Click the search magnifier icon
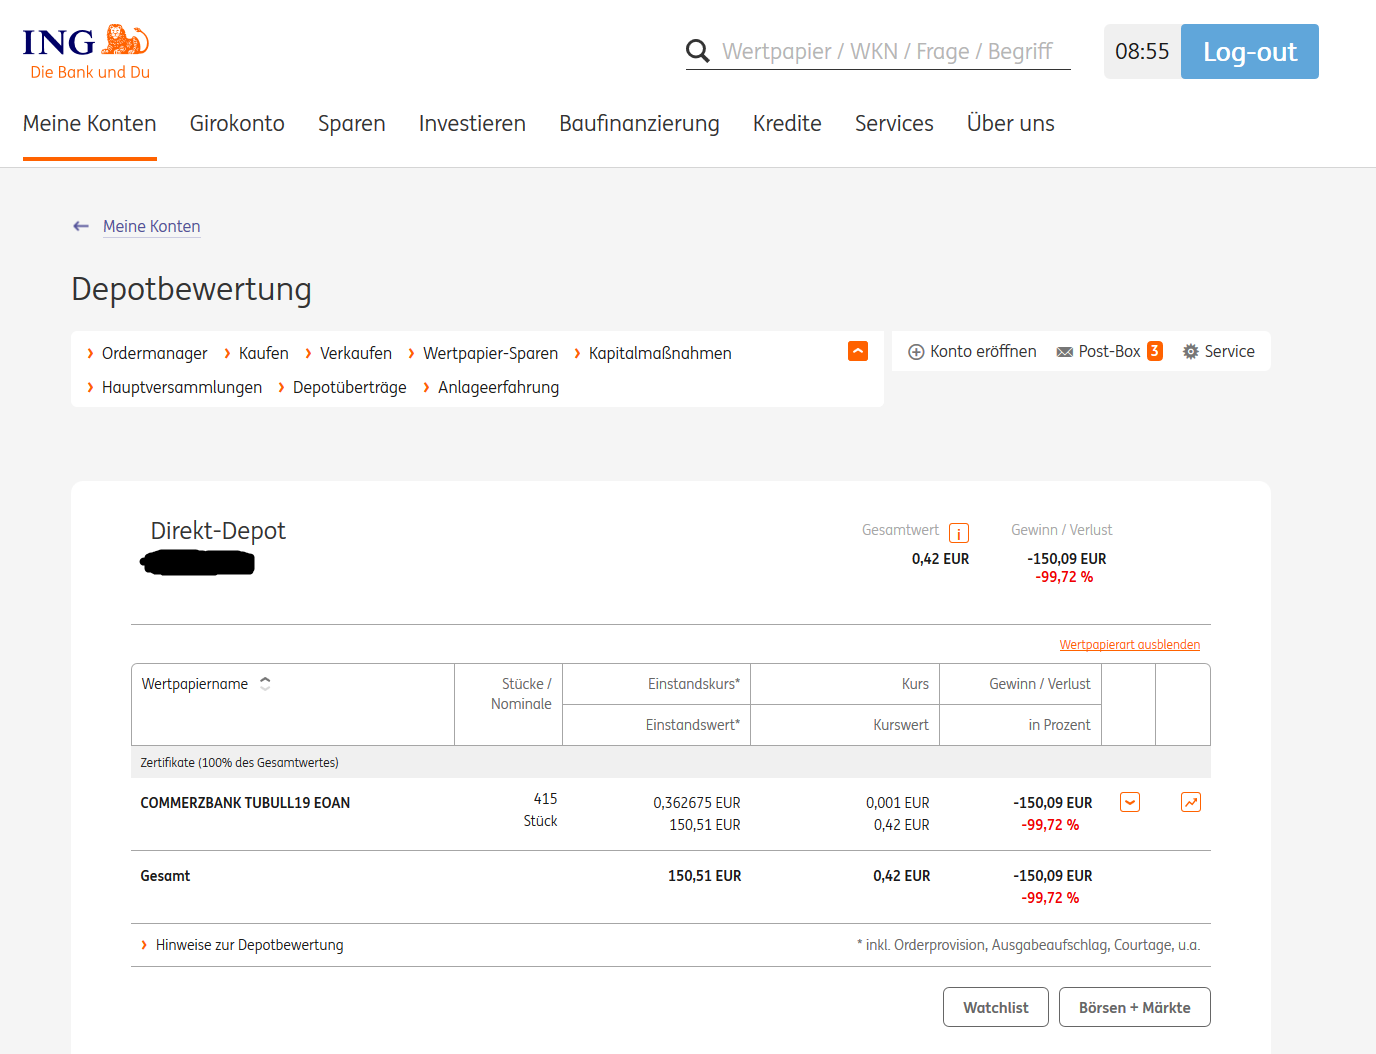 click(697, 51)
